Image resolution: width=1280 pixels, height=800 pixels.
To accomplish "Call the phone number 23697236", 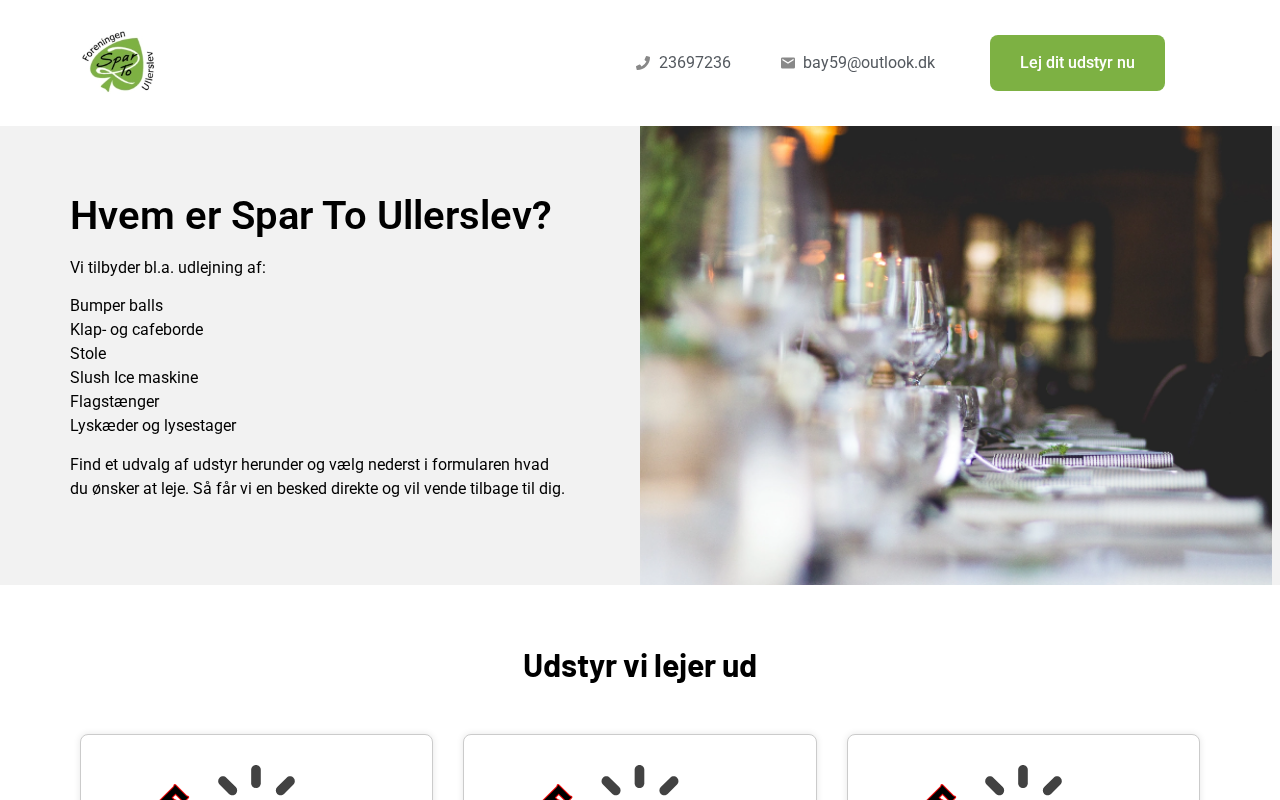I will (x=695, y=63).
